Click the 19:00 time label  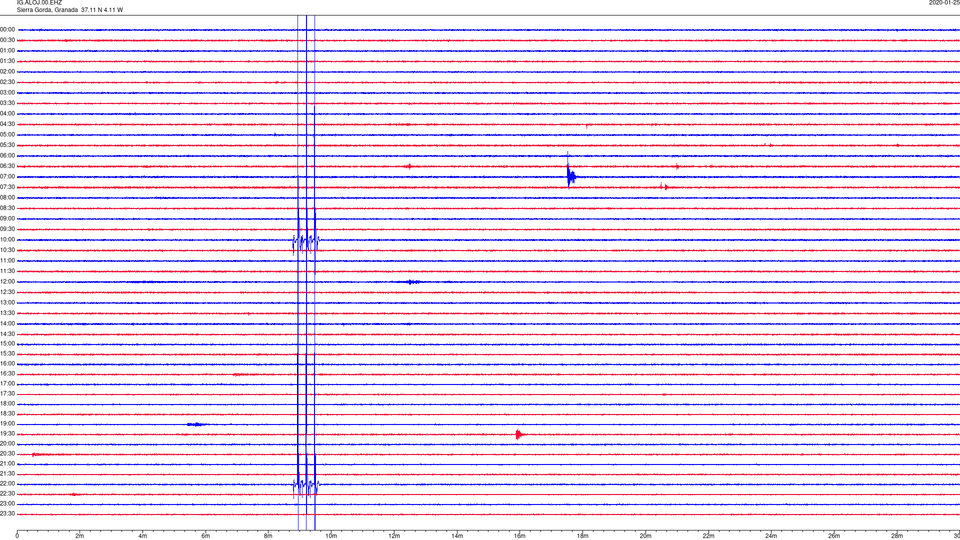7,424
